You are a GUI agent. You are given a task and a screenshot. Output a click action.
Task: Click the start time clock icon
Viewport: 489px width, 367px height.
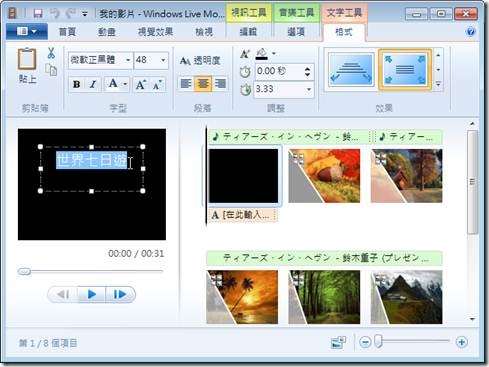click(x=245, y=72)
